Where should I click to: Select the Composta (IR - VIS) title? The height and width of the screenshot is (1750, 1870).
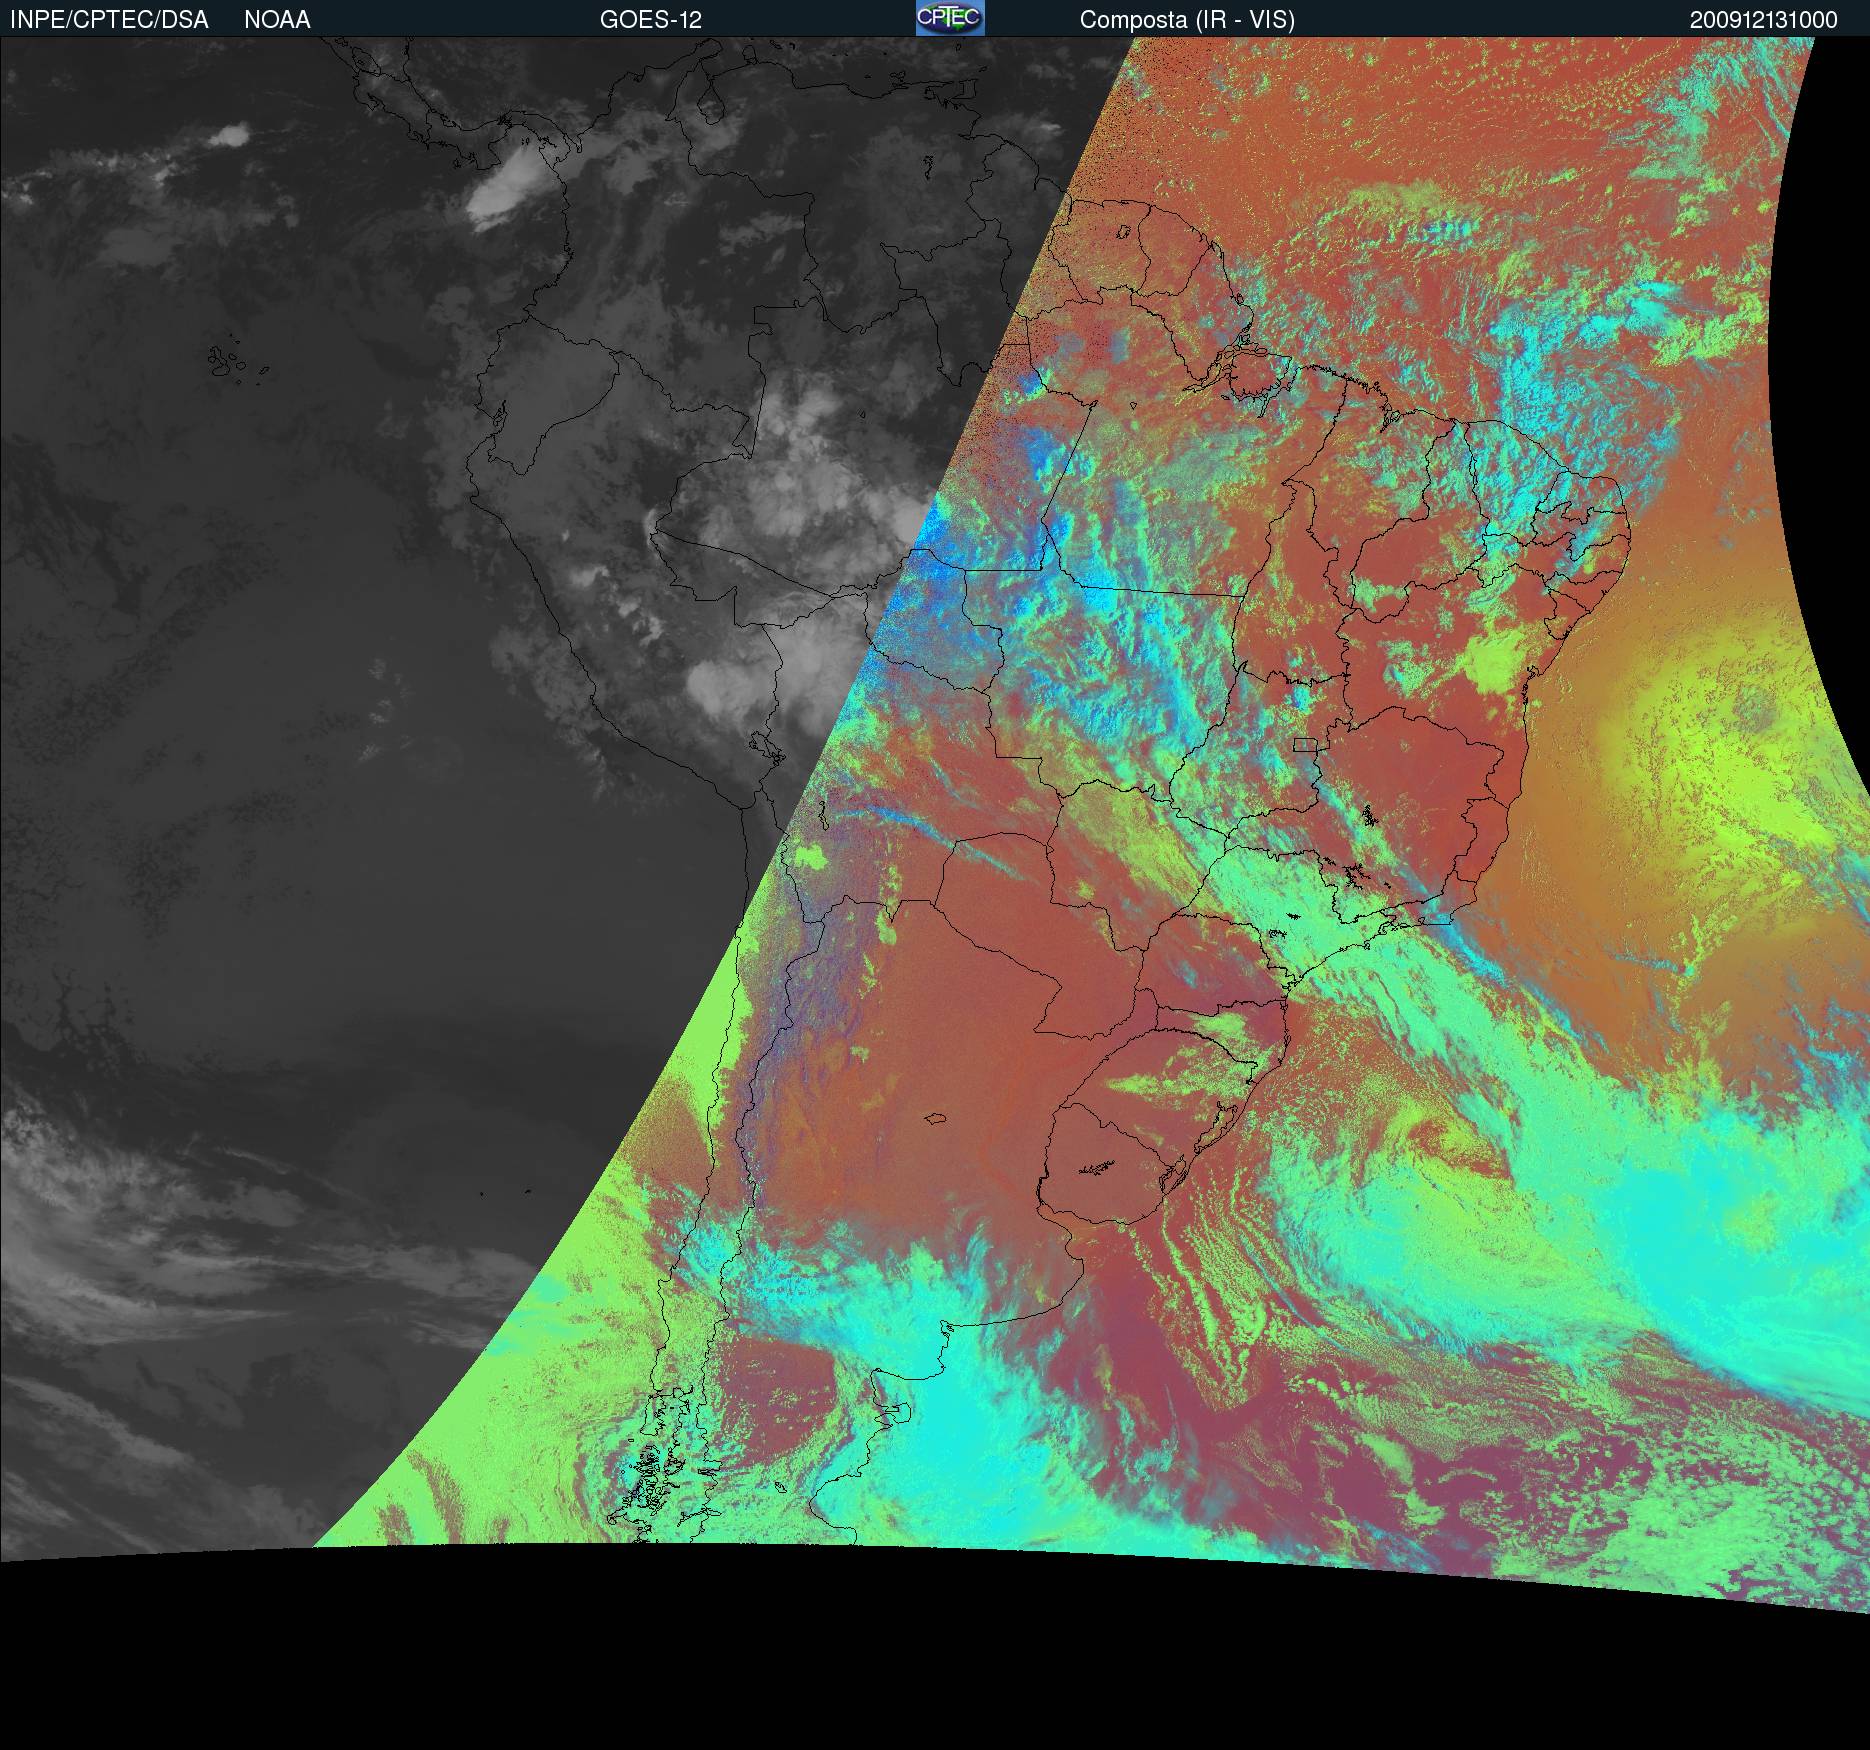tap(1186, 20)
